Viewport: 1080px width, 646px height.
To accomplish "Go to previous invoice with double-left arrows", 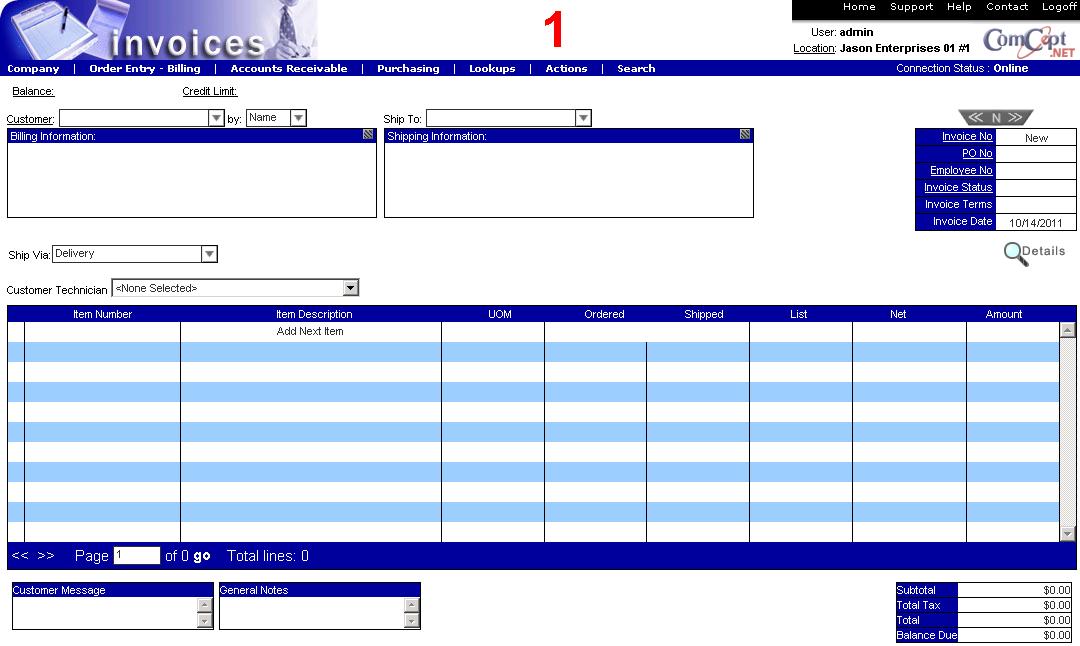I will pyautogui.click(x=975, y=118).
